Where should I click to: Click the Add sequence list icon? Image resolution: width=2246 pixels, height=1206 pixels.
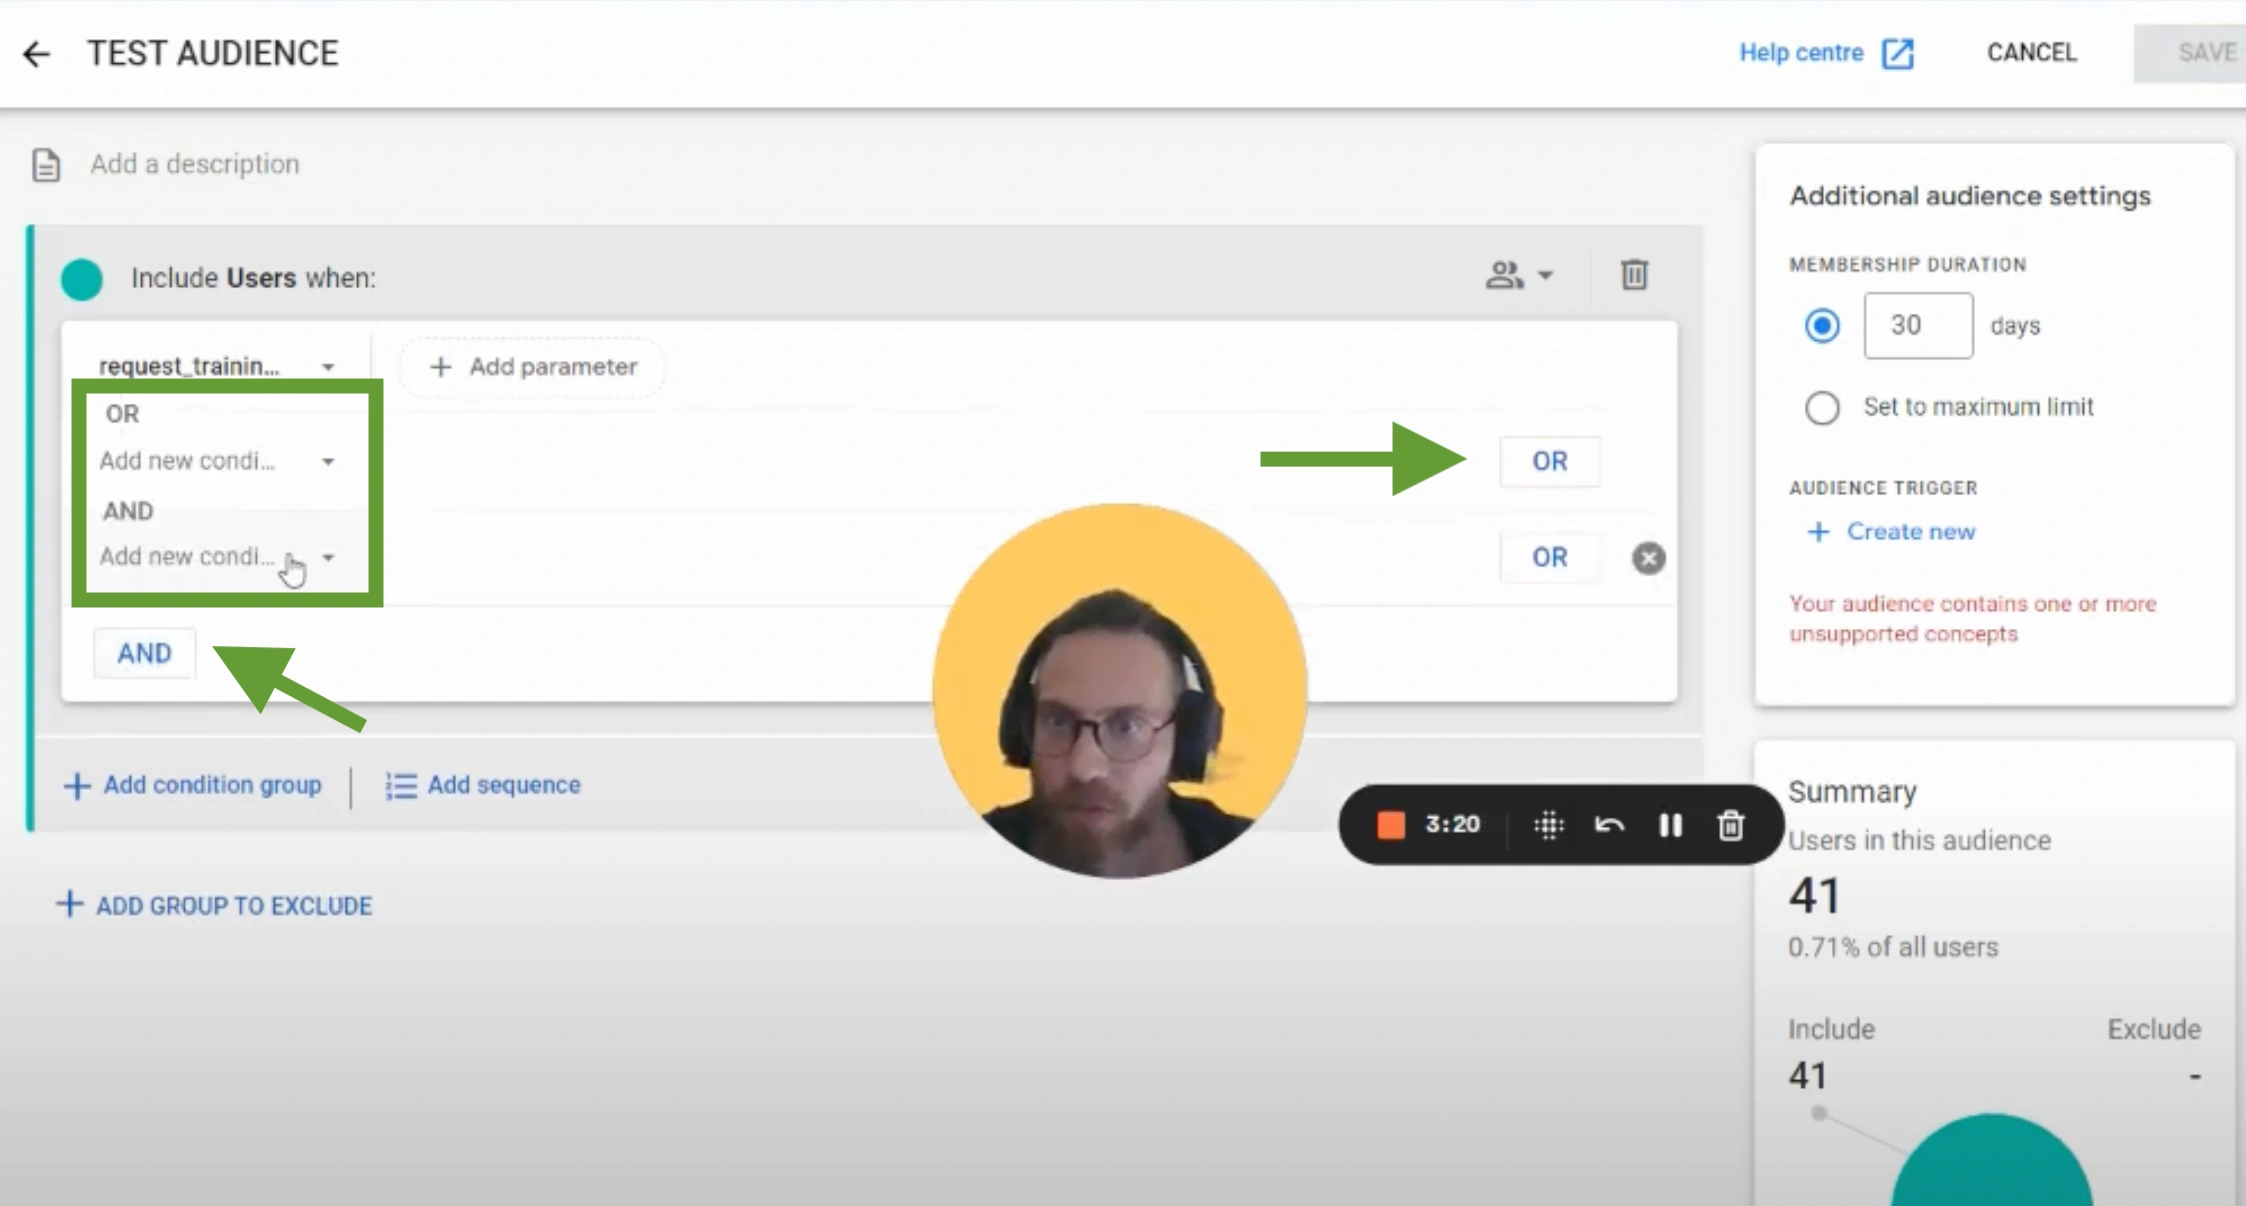click(400, 786)
